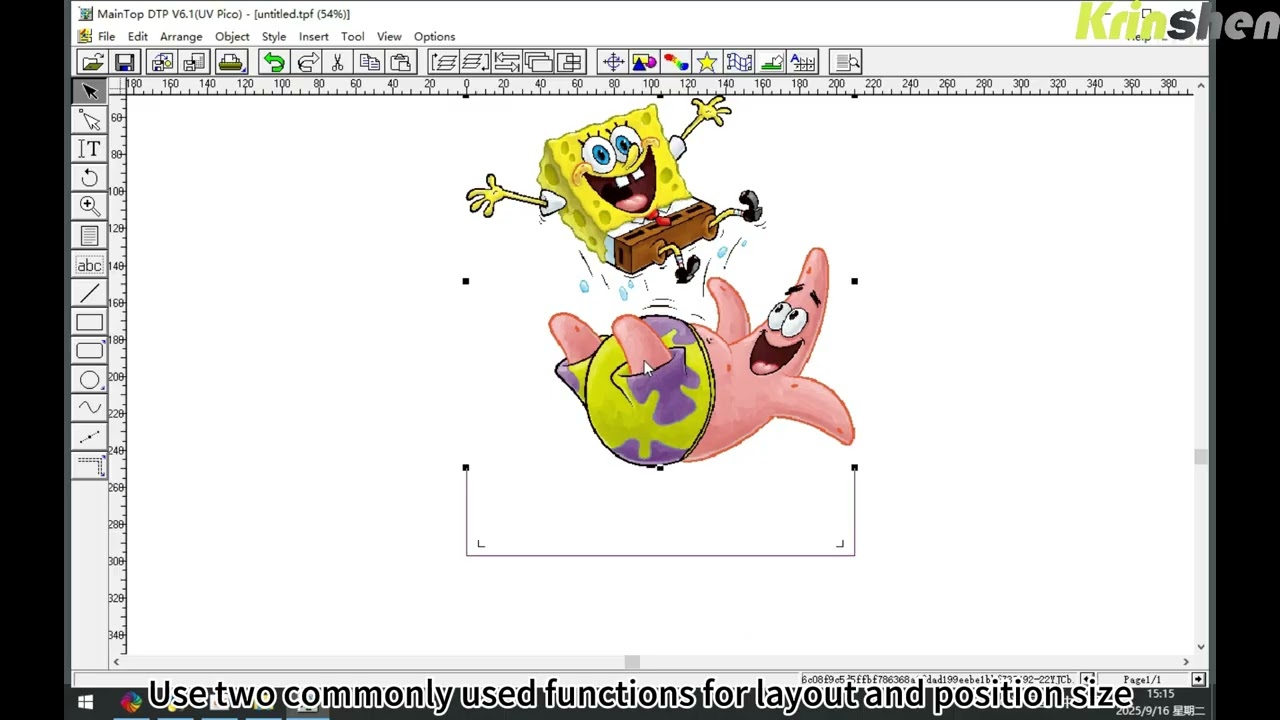Select the arrow Selection tool

click(x=89, y=91)
